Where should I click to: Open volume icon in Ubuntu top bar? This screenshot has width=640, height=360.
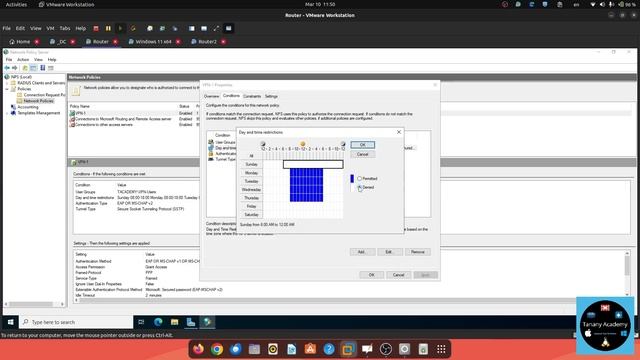click(x=602, y=4)
